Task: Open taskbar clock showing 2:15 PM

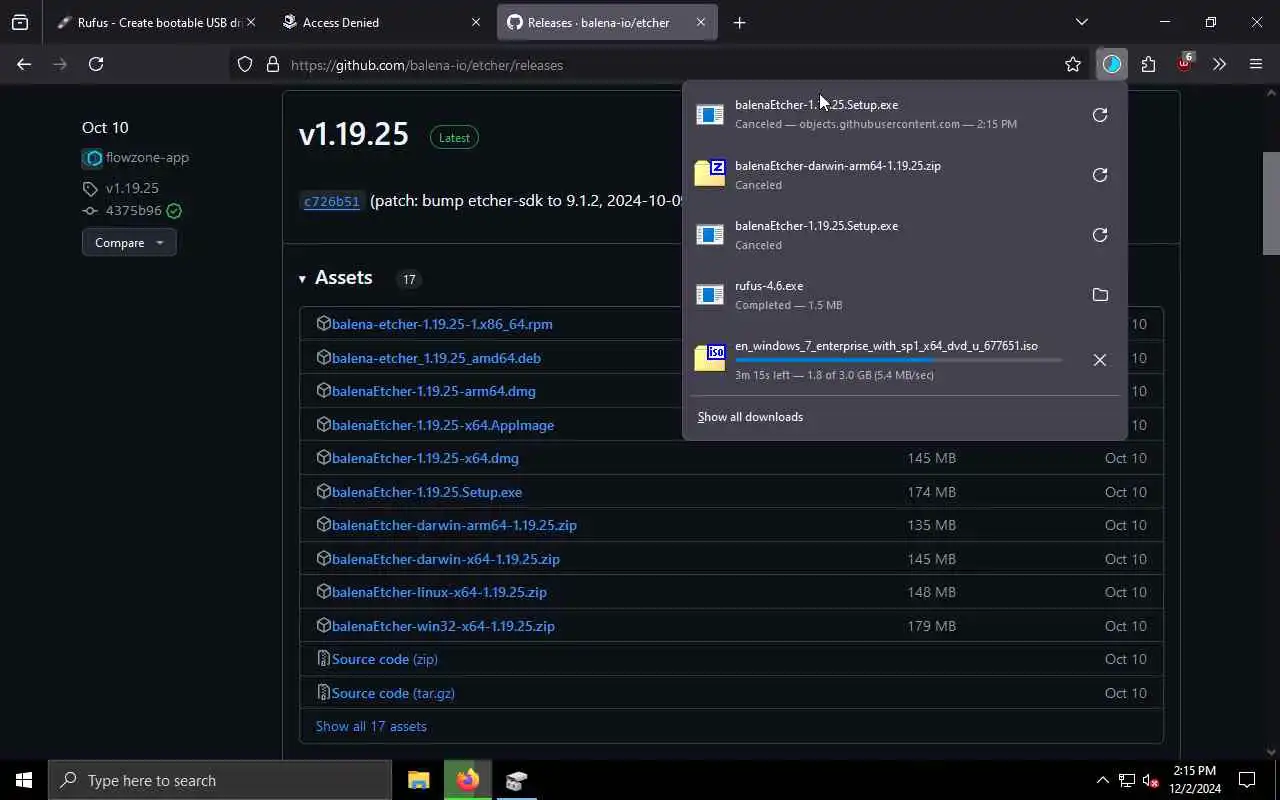Action: pyautogui.click(x=1195, y=780)
